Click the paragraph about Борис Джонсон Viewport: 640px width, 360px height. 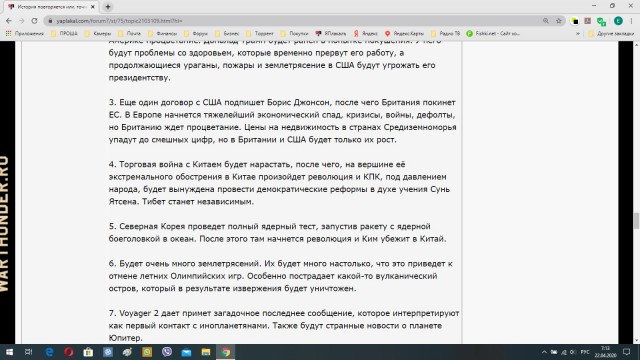coord(282,121)
